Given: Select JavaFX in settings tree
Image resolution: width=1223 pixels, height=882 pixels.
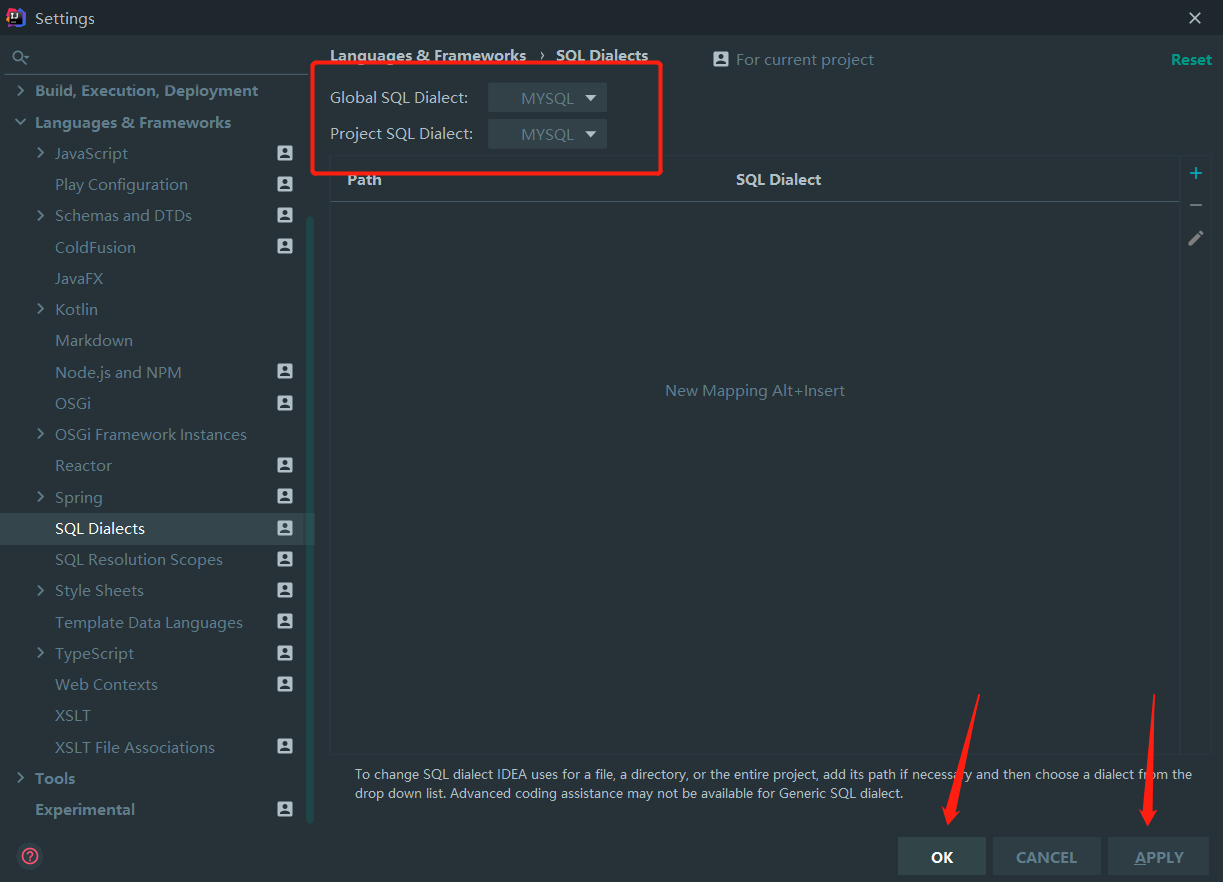Looking at the screenshot, I should point(79,278).
